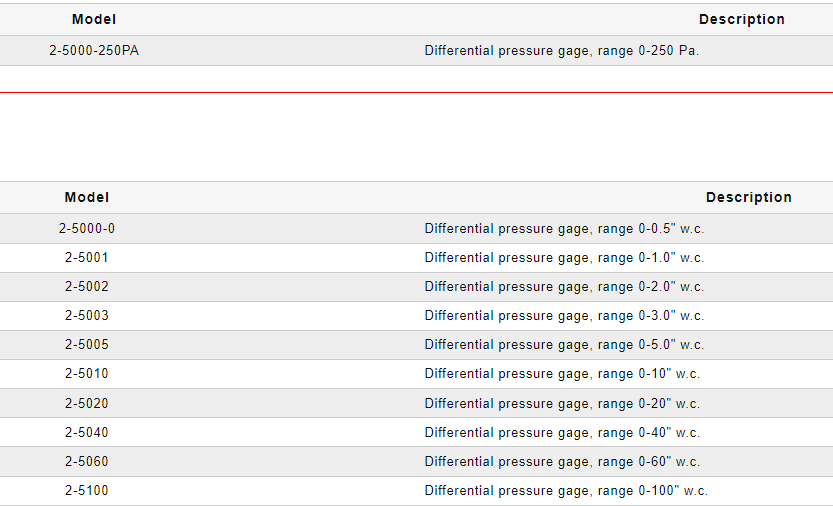Viewport: 833px width, 506px height.
Task: Select model number 2-5005
Action: pyautogui.click(x=87, y=344)
